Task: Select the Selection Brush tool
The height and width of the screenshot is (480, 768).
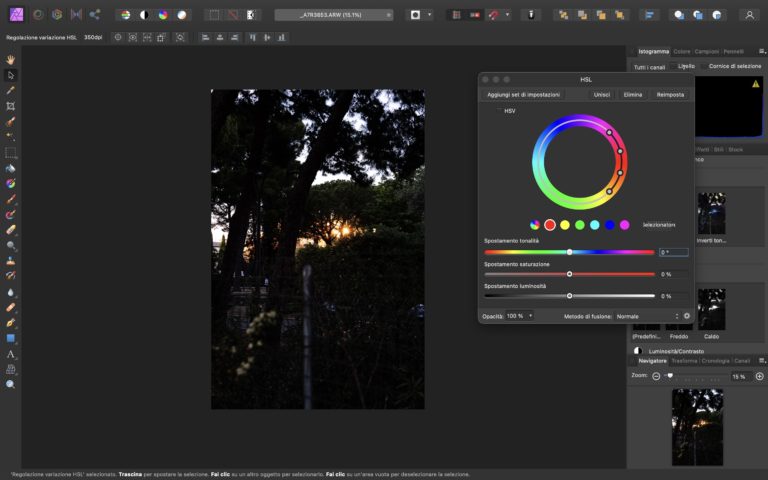Action: (x=10, y=121)
